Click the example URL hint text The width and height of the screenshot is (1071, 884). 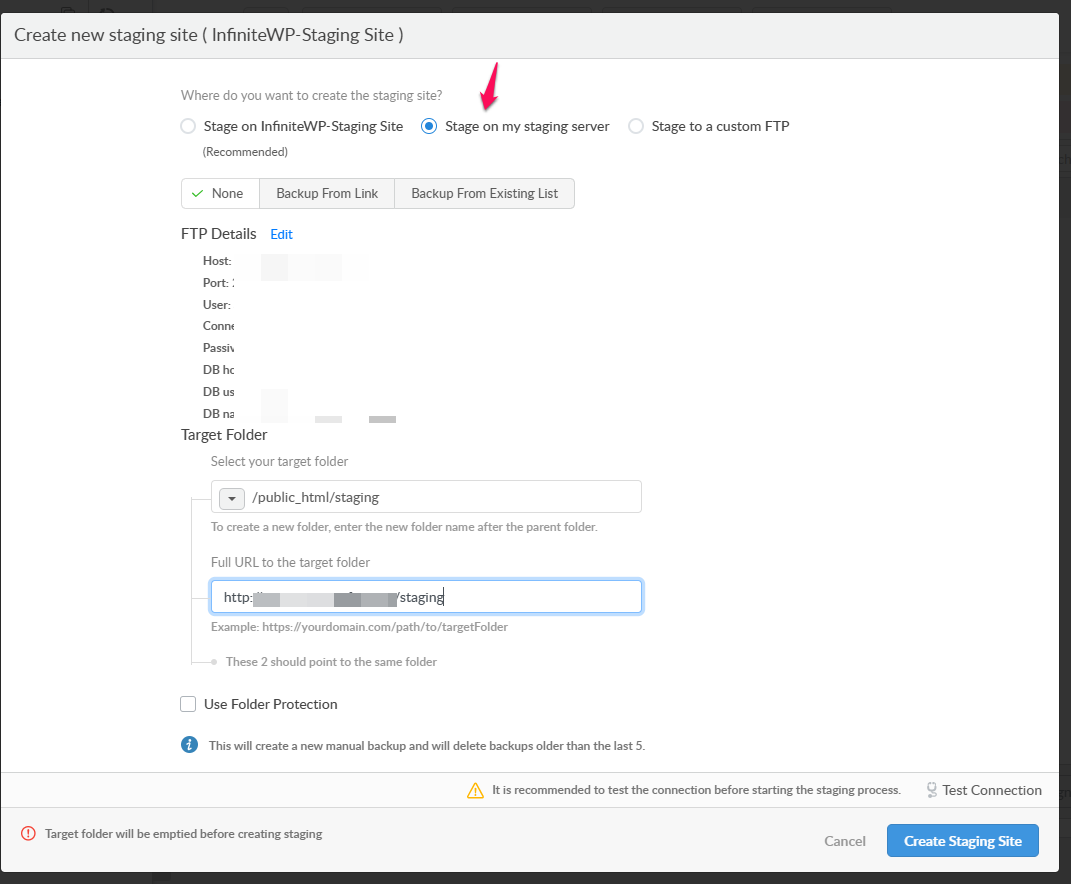[359, 627]
